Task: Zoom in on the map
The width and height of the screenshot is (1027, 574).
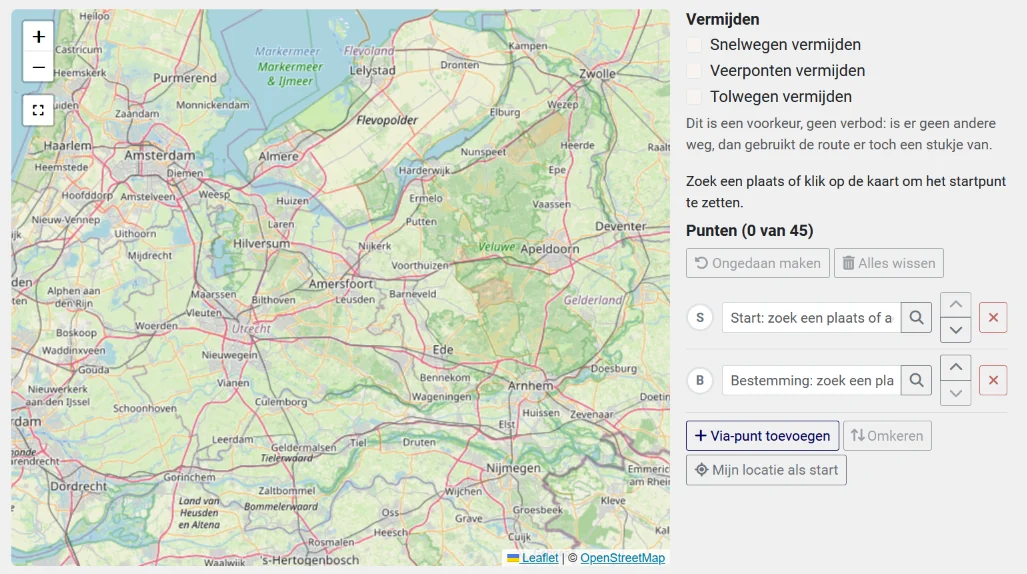Action: coord(39,37)
